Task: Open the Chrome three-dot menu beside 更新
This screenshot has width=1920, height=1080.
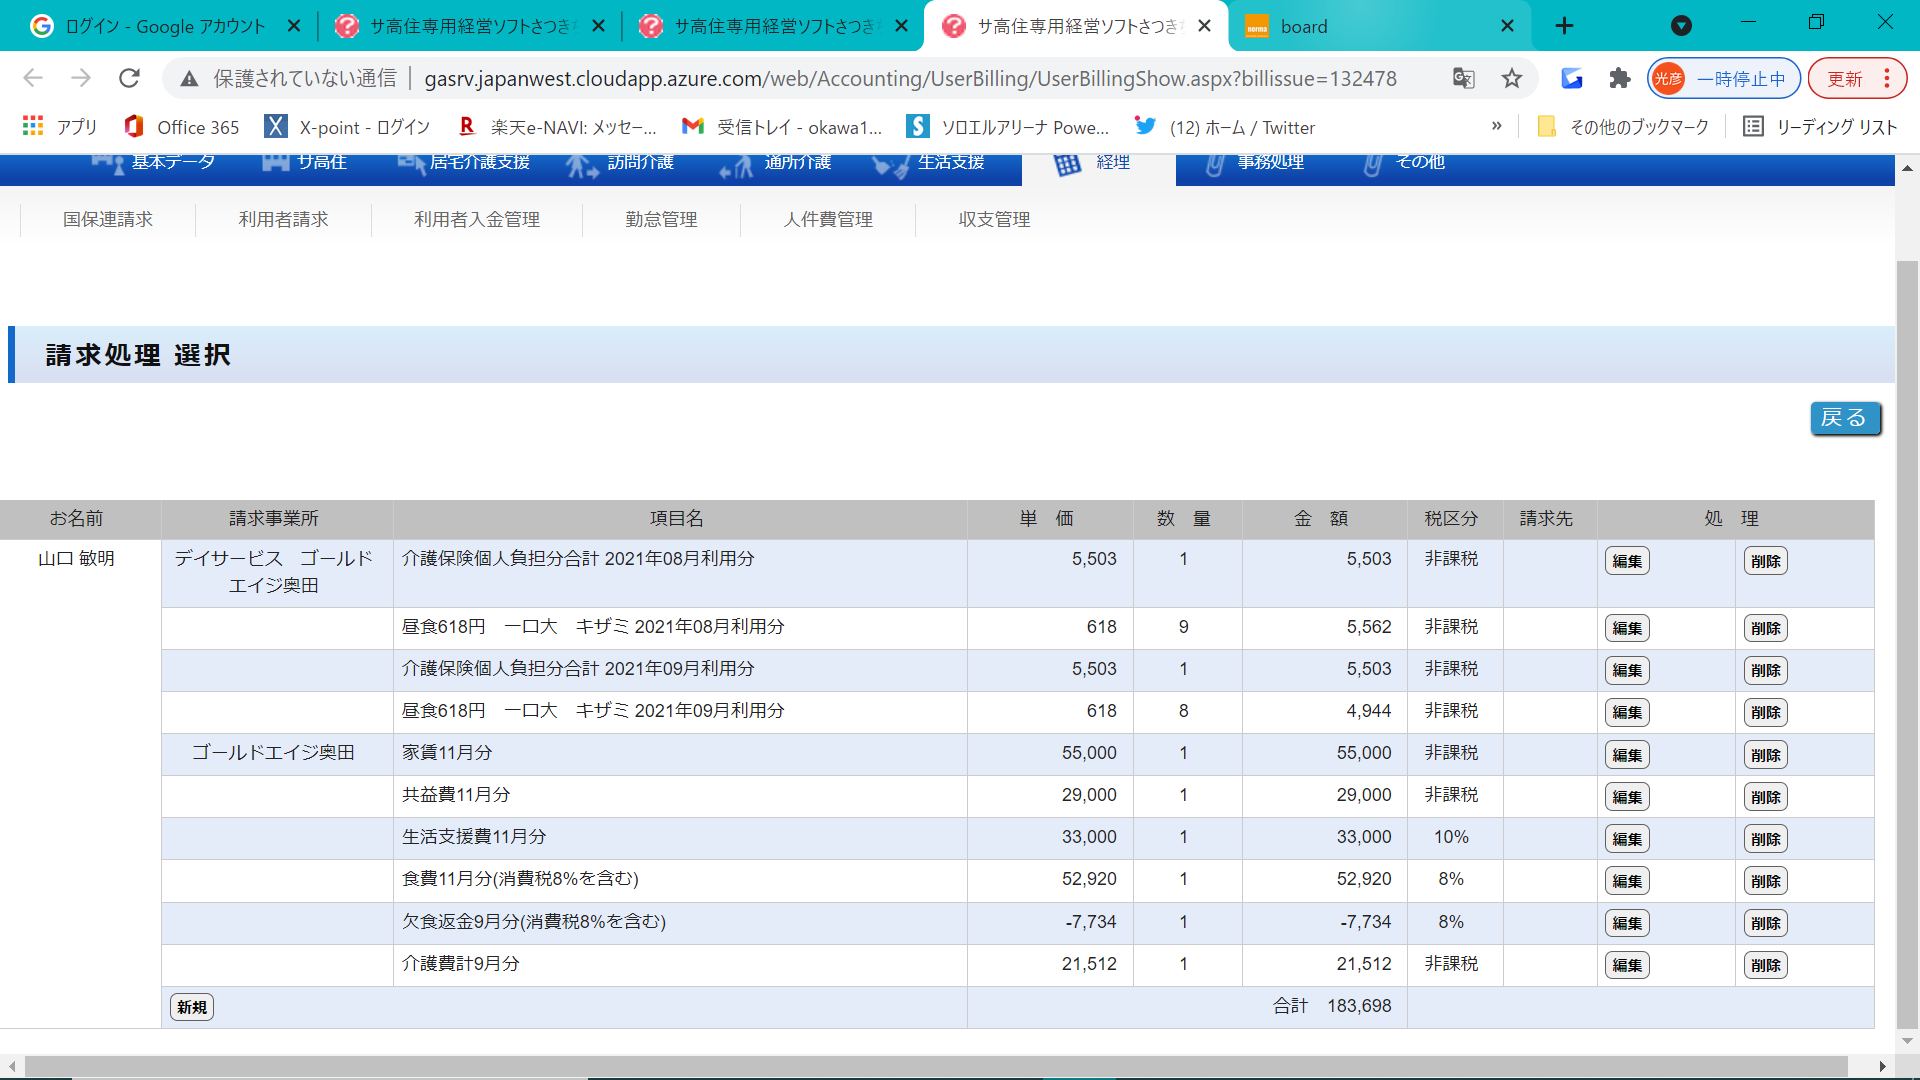Action: pyautogui.click(x=1887, y=78)
